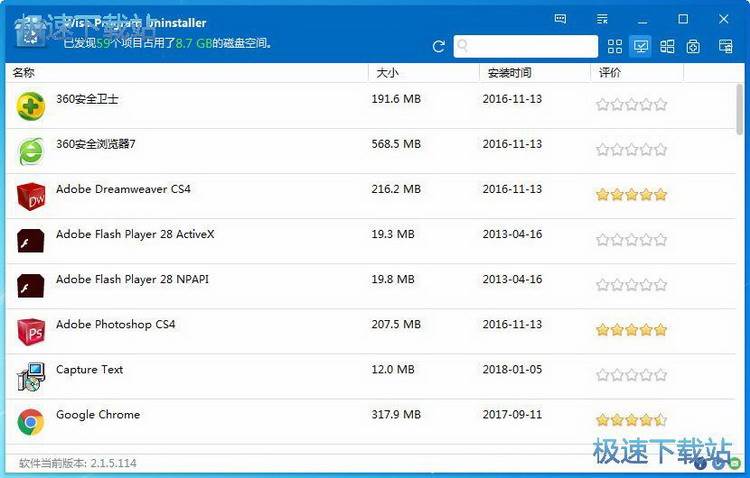Select the Windows apps filter icon

click(667, 46)
